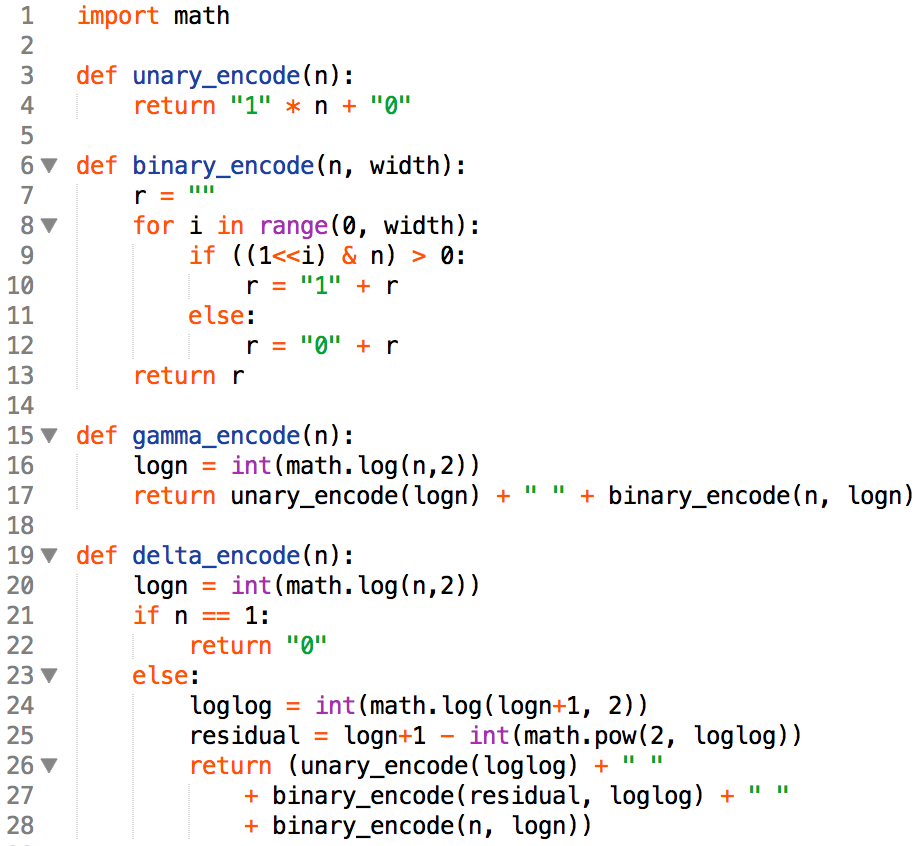
Task: Click line number 17 in the gutter
Action: [20, 496]
